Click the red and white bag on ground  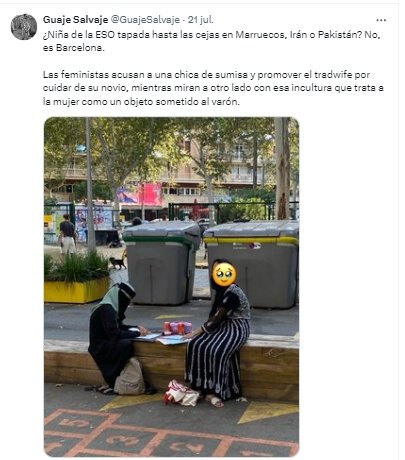point(182,393)
